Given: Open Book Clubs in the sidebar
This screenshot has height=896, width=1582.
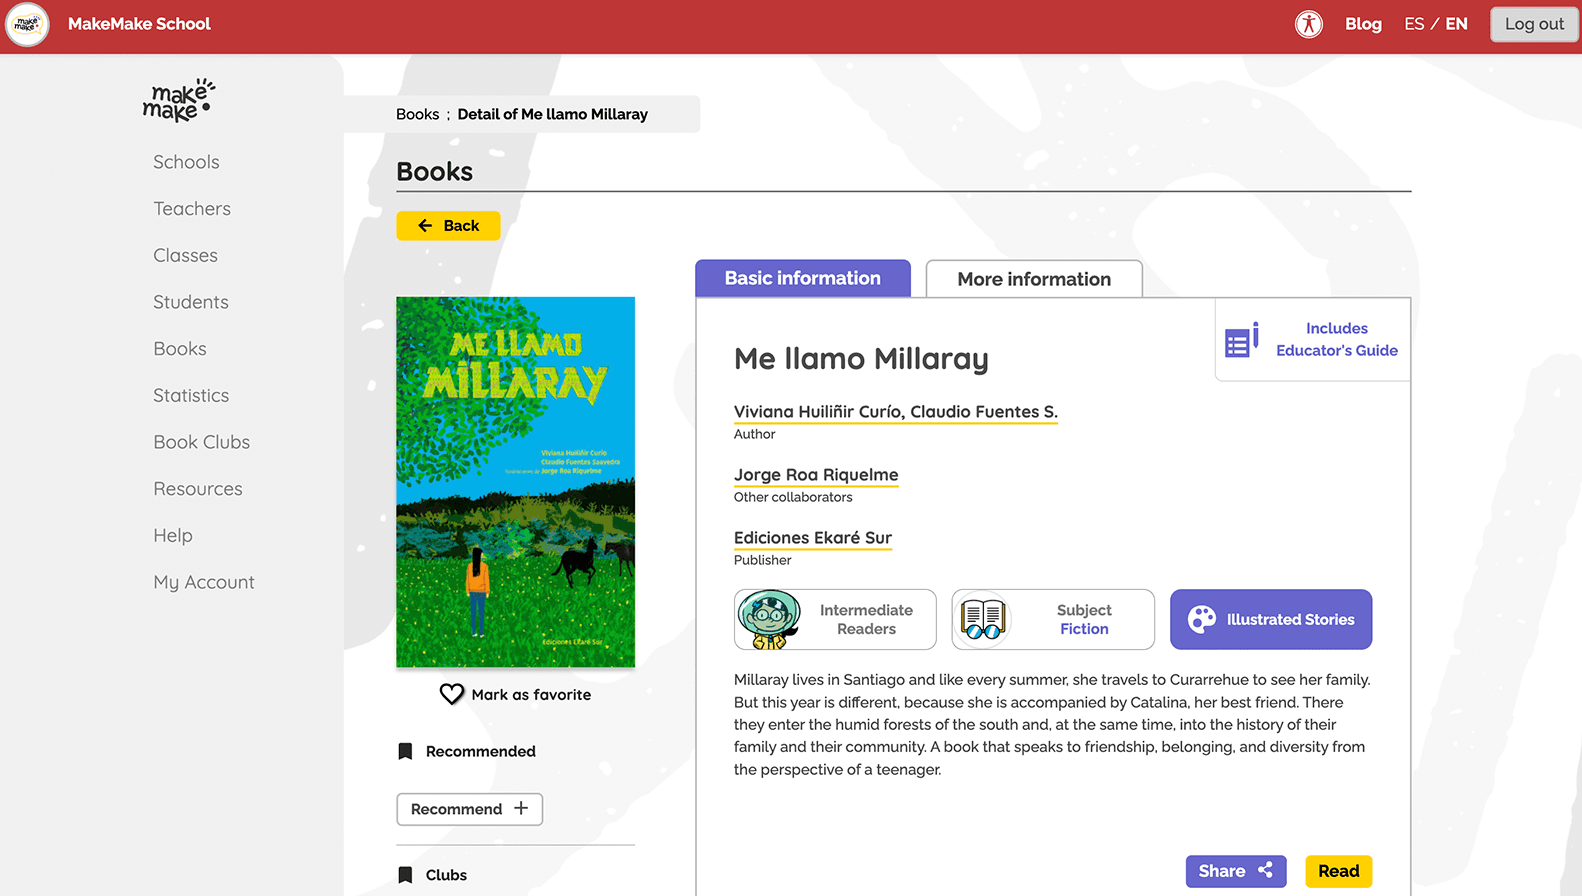Looking at the screenshot, I should [202, 442].
